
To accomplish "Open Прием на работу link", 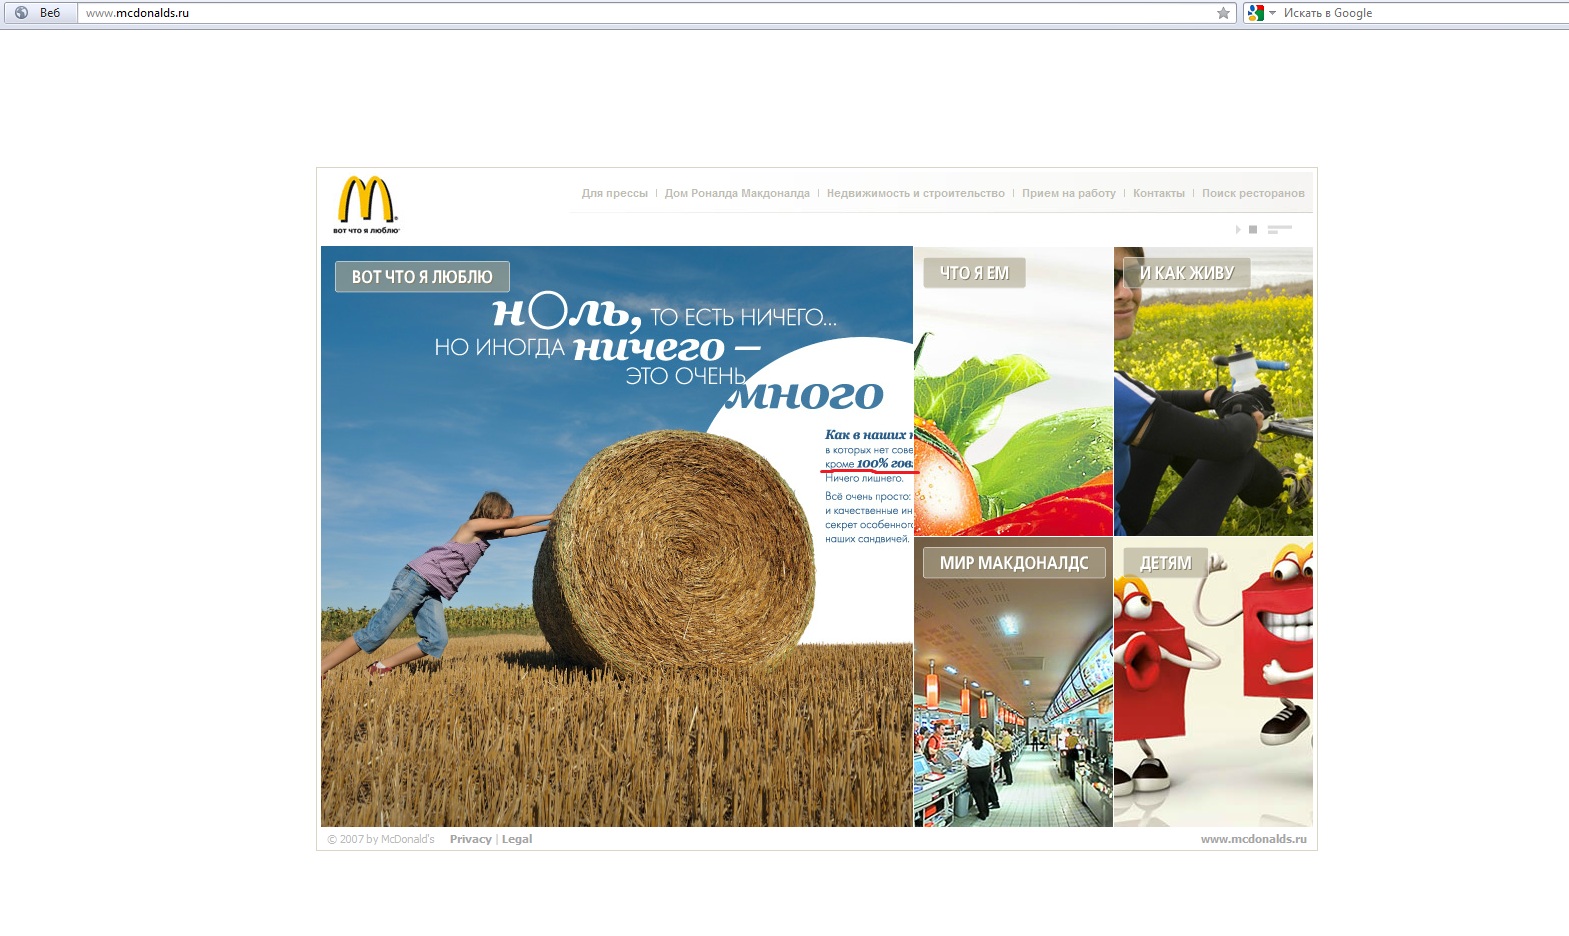I will pyautogui.click(x=1068, y=193).
